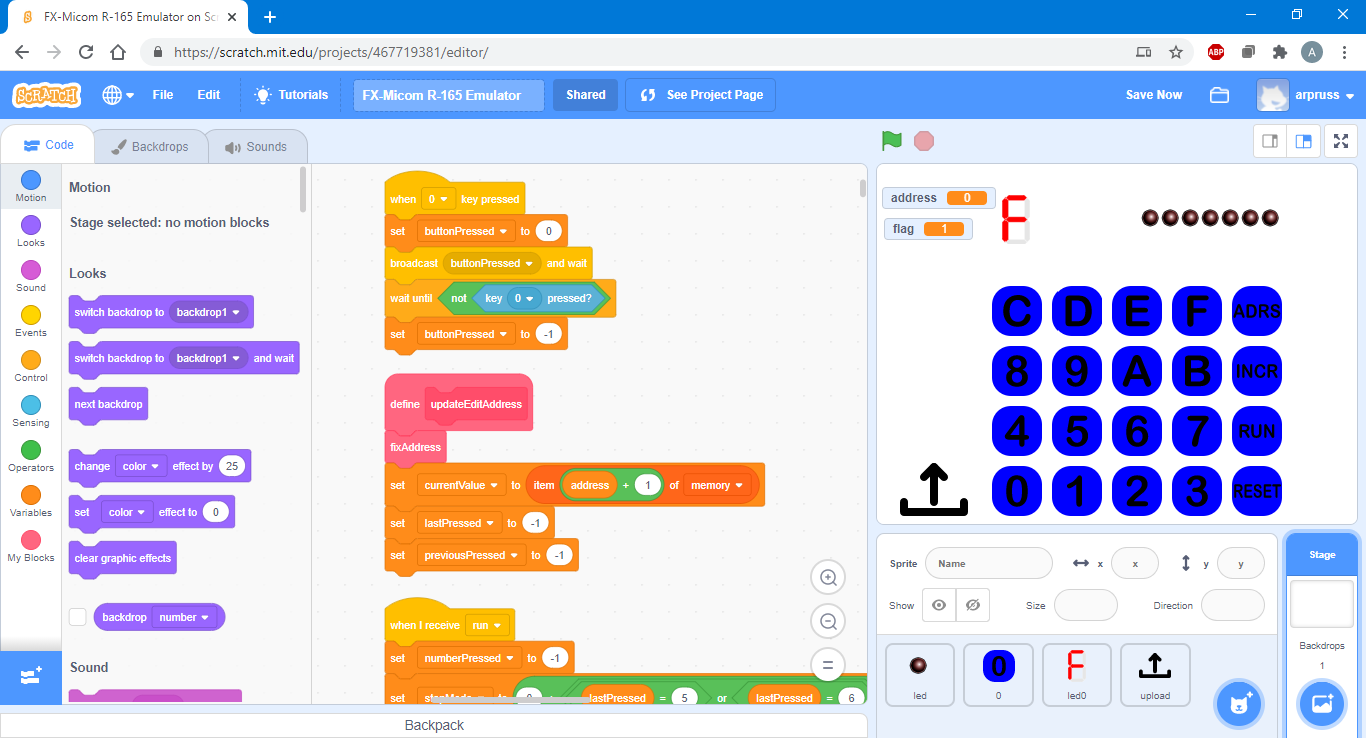Click the RUN key on stage keypad
The height and width of the screenshot is (738, 1366).
tap(1257, 431)
